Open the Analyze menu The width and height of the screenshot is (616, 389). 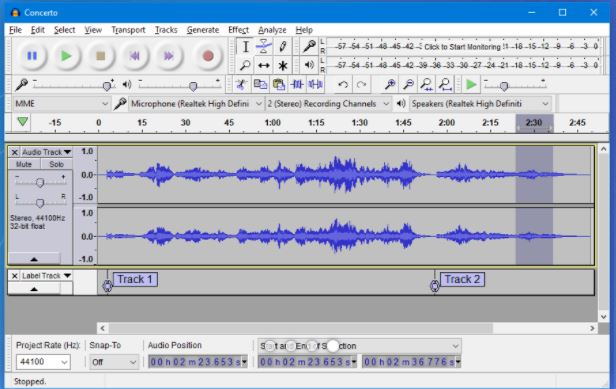click(x=272, y=30)
